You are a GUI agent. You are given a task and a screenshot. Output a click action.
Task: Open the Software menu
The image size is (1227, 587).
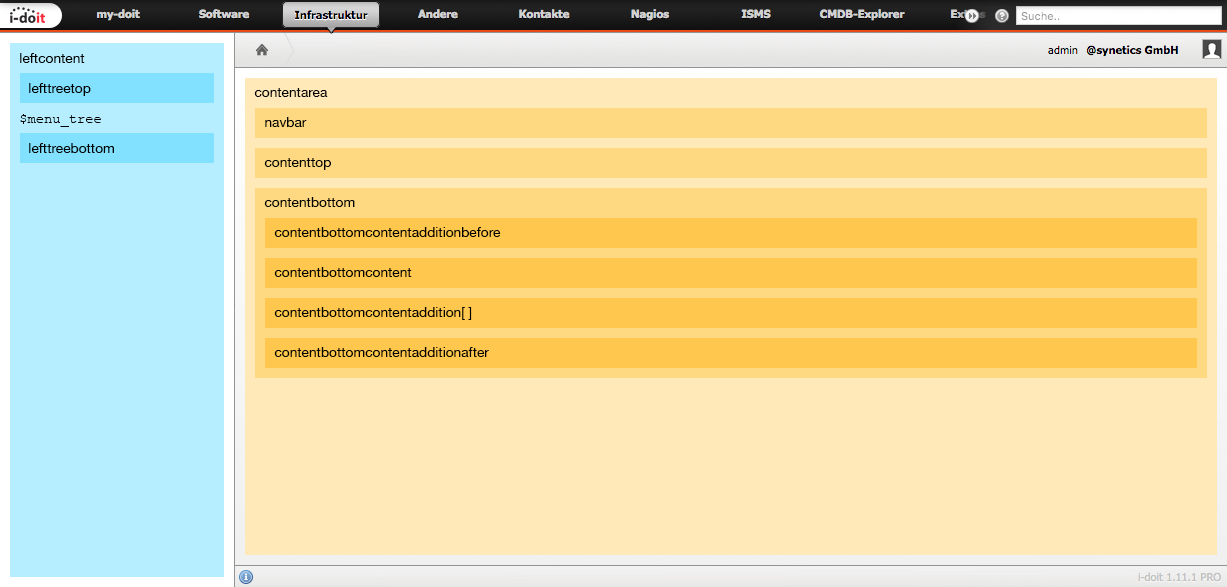tap(224, 15)
